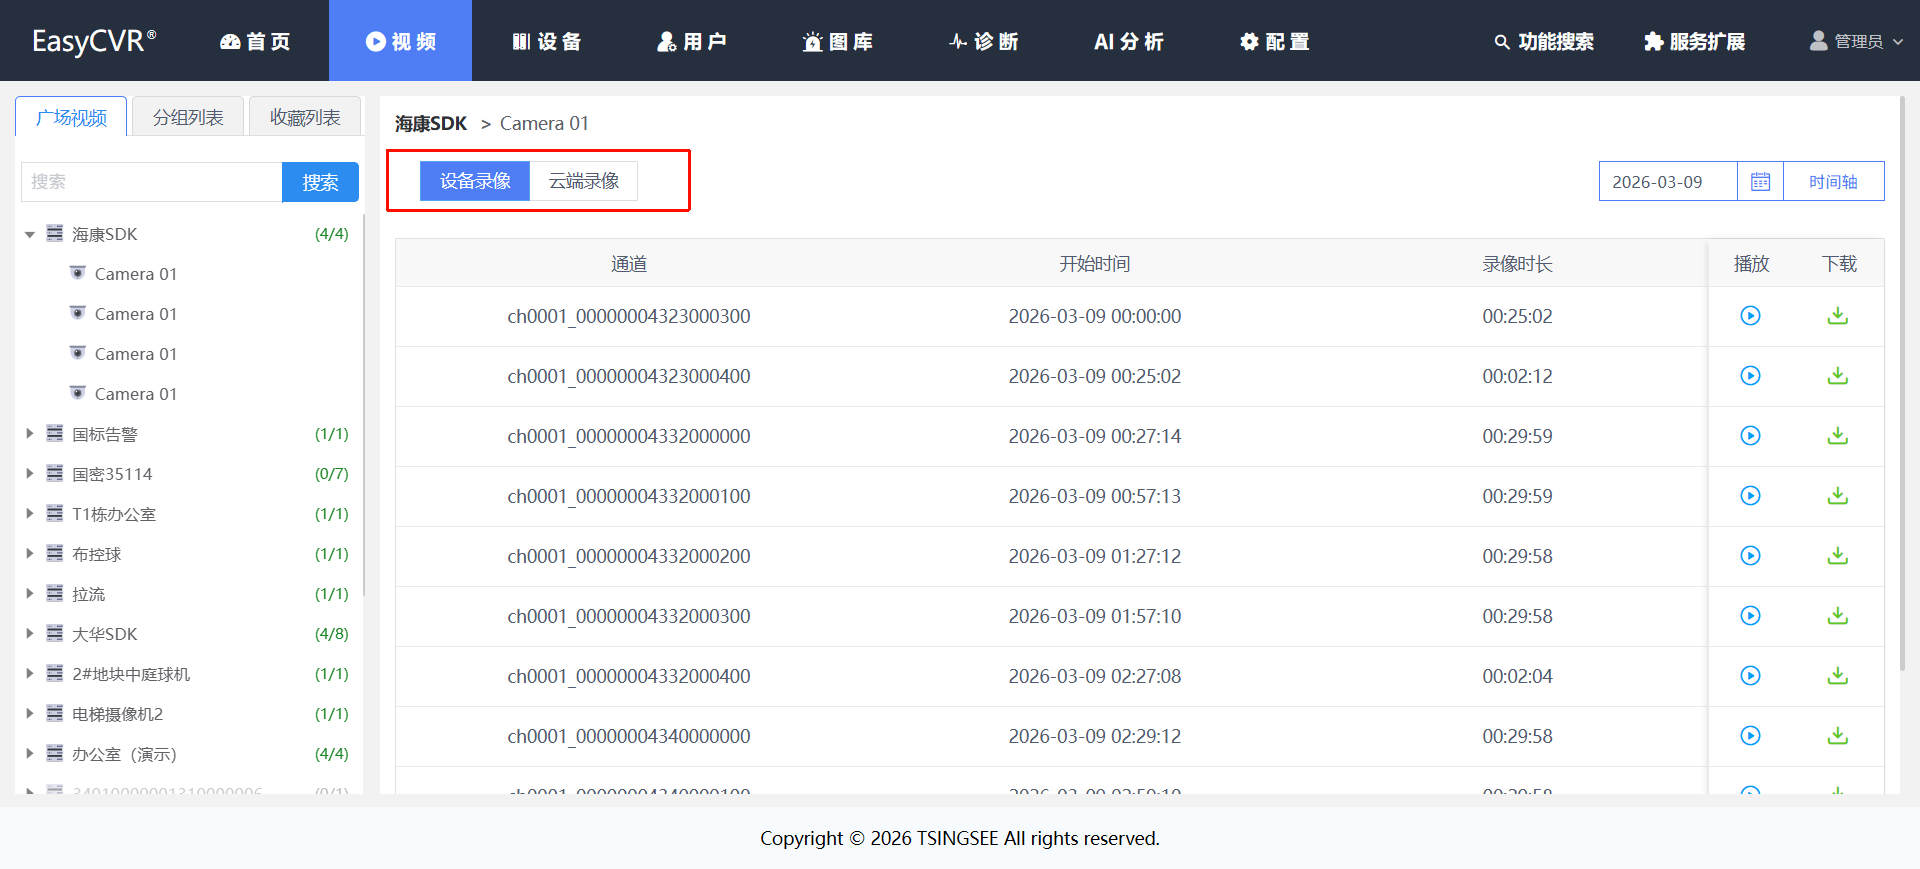Download the 00:25:02 recording
Image resolution: width=1920 pixels, height=869 pixels.
coord(1837,376)
